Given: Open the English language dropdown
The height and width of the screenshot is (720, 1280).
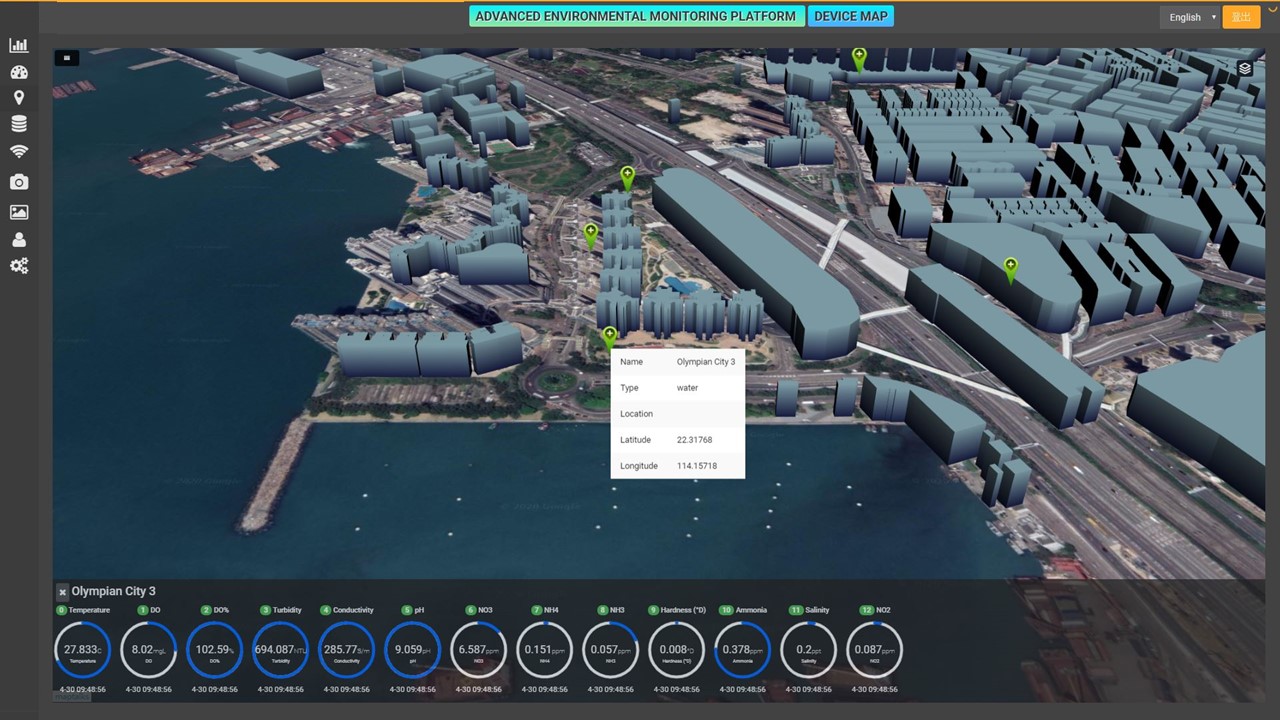Looking at the screenshot, I should pos(1190,17).
